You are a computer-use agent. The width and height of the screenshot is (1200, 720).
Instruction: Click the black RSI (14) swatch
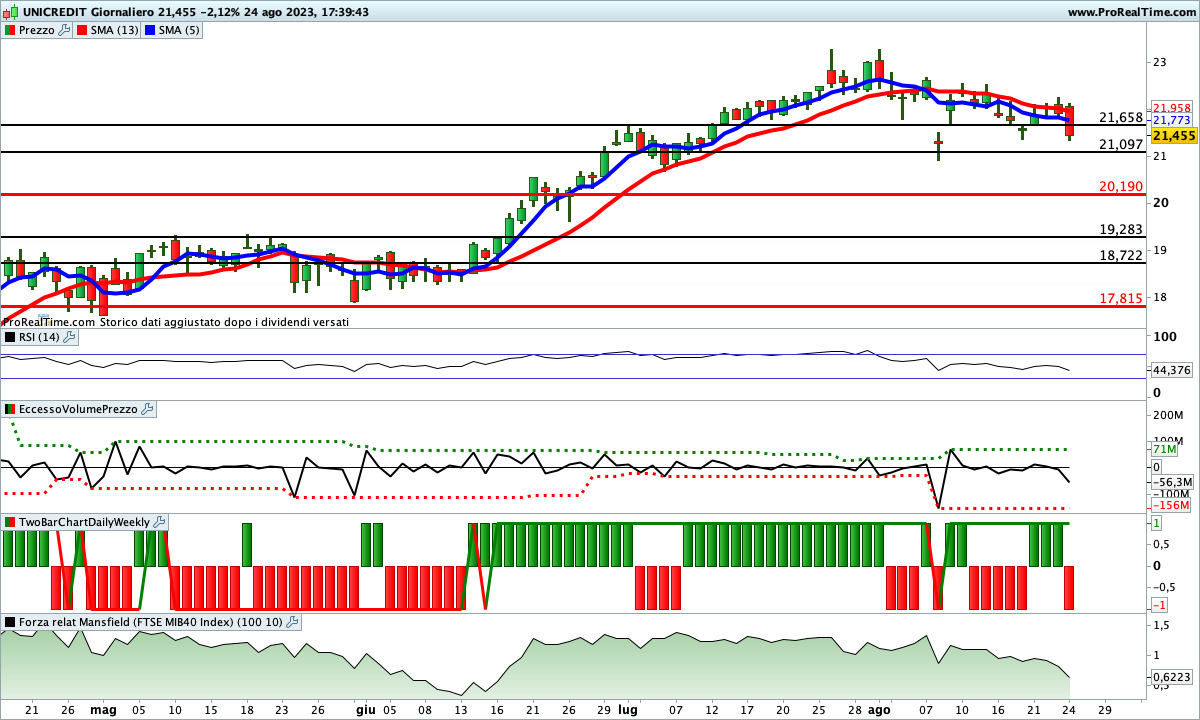coord(10,337)
